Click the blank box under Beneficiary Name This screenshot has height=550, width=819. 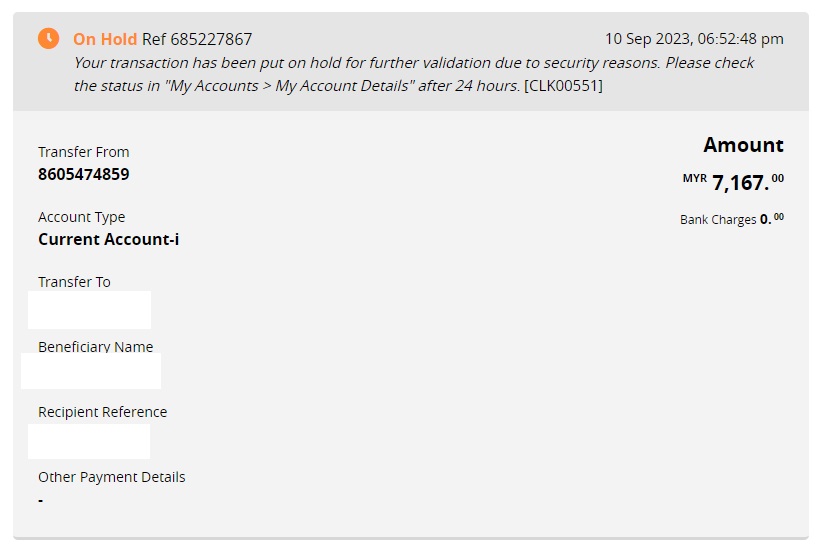point(91,371)
